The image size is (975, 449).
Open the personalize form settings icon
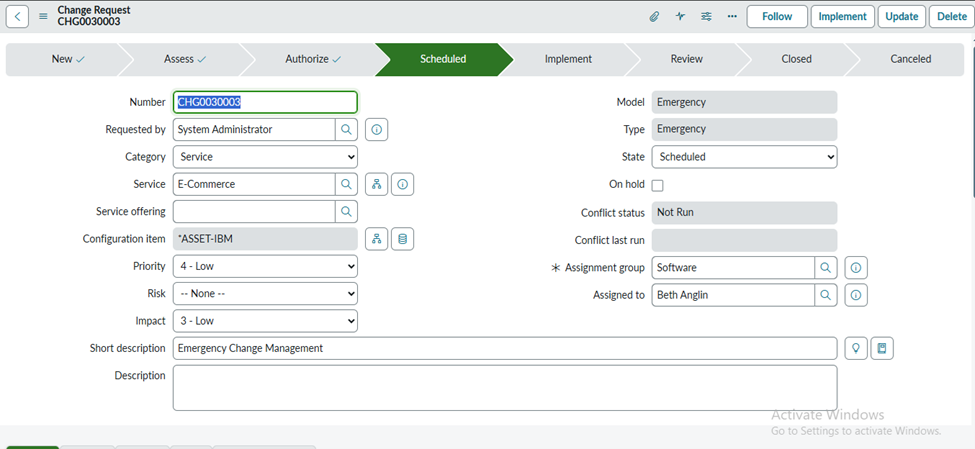tap(706, 16)
